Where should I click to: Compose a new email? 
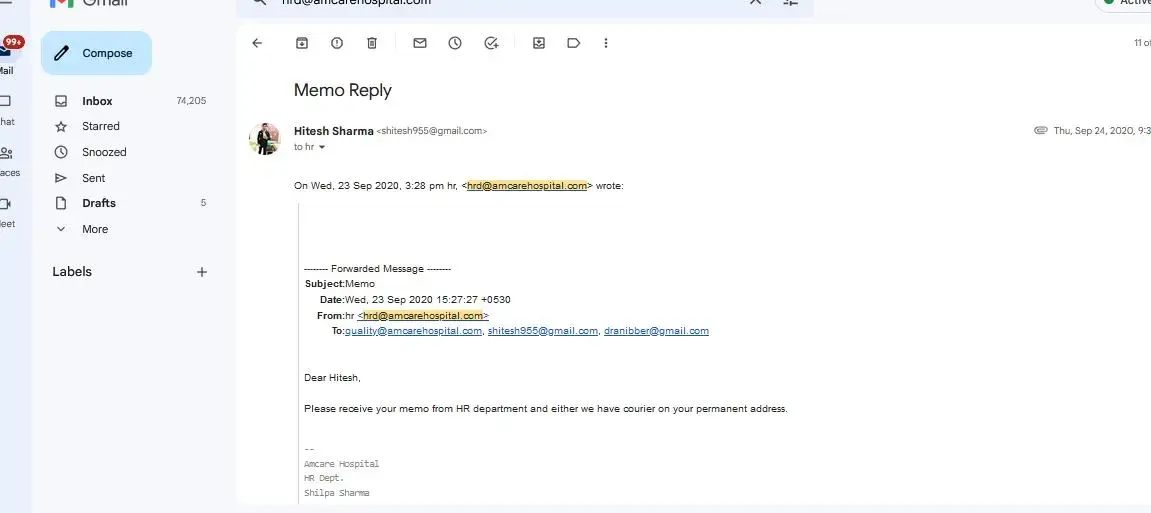96,53
